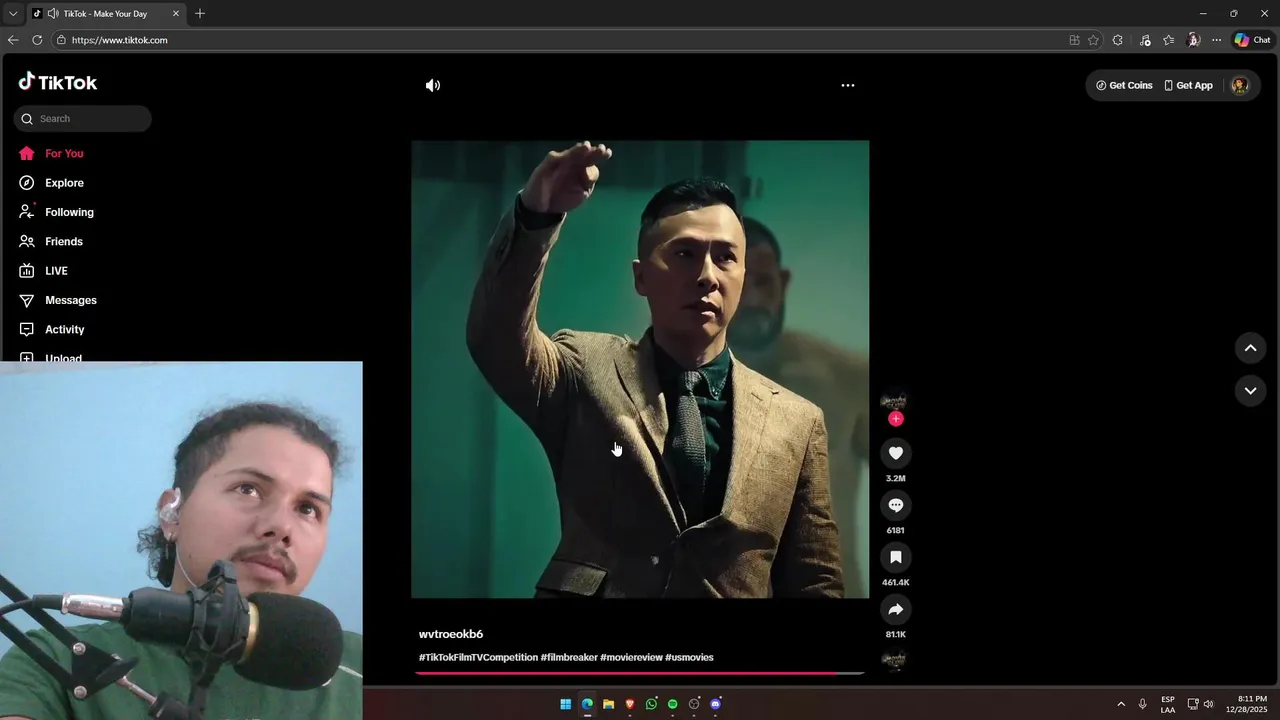The width and height of the screenshot is (1280, 720).
Task: Open the LIVE section
Action: pos(44,271)
